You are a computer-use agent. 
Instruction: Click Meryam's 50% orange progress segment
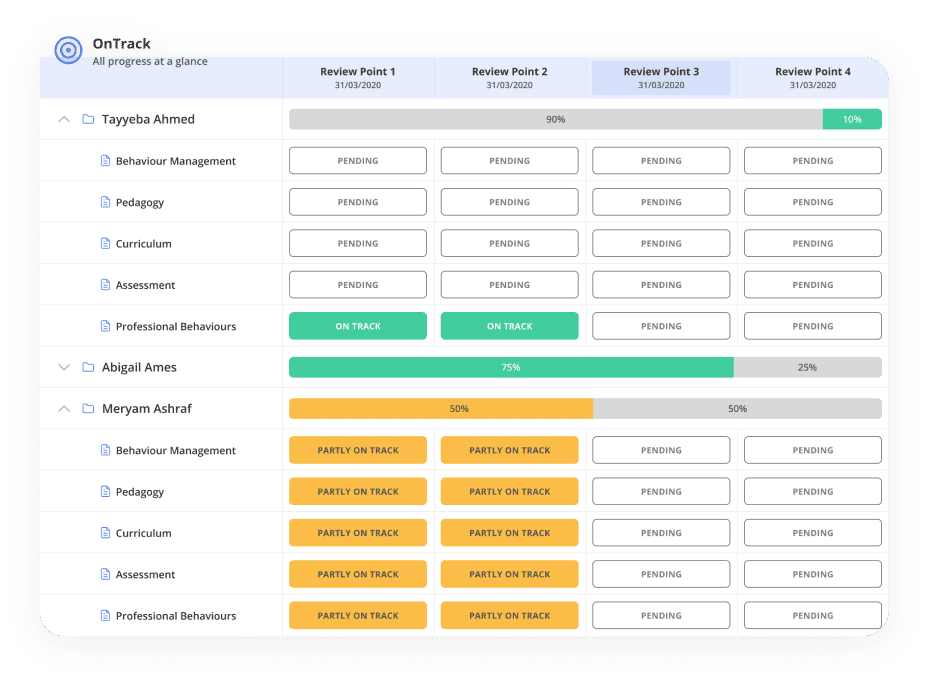441,409
